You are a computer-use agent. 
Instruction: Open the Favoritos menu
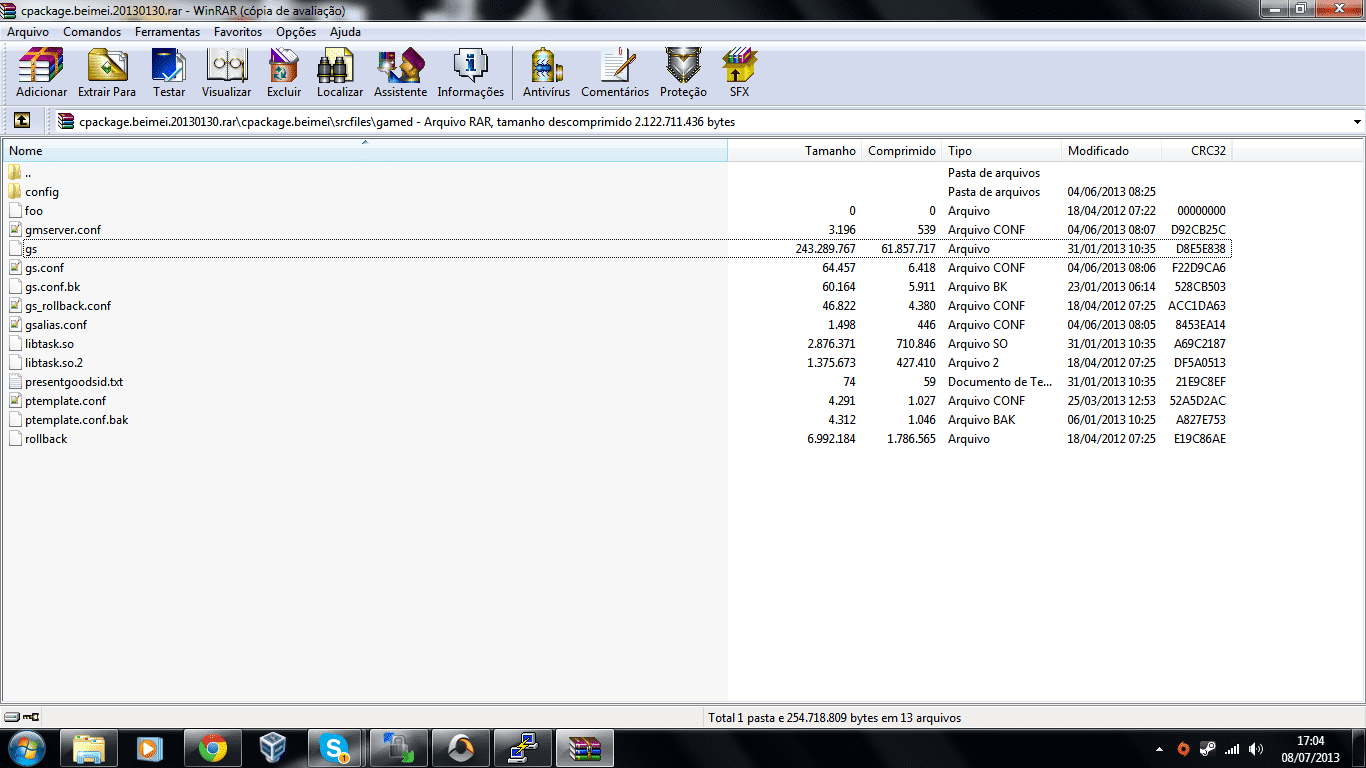(238, 32)
